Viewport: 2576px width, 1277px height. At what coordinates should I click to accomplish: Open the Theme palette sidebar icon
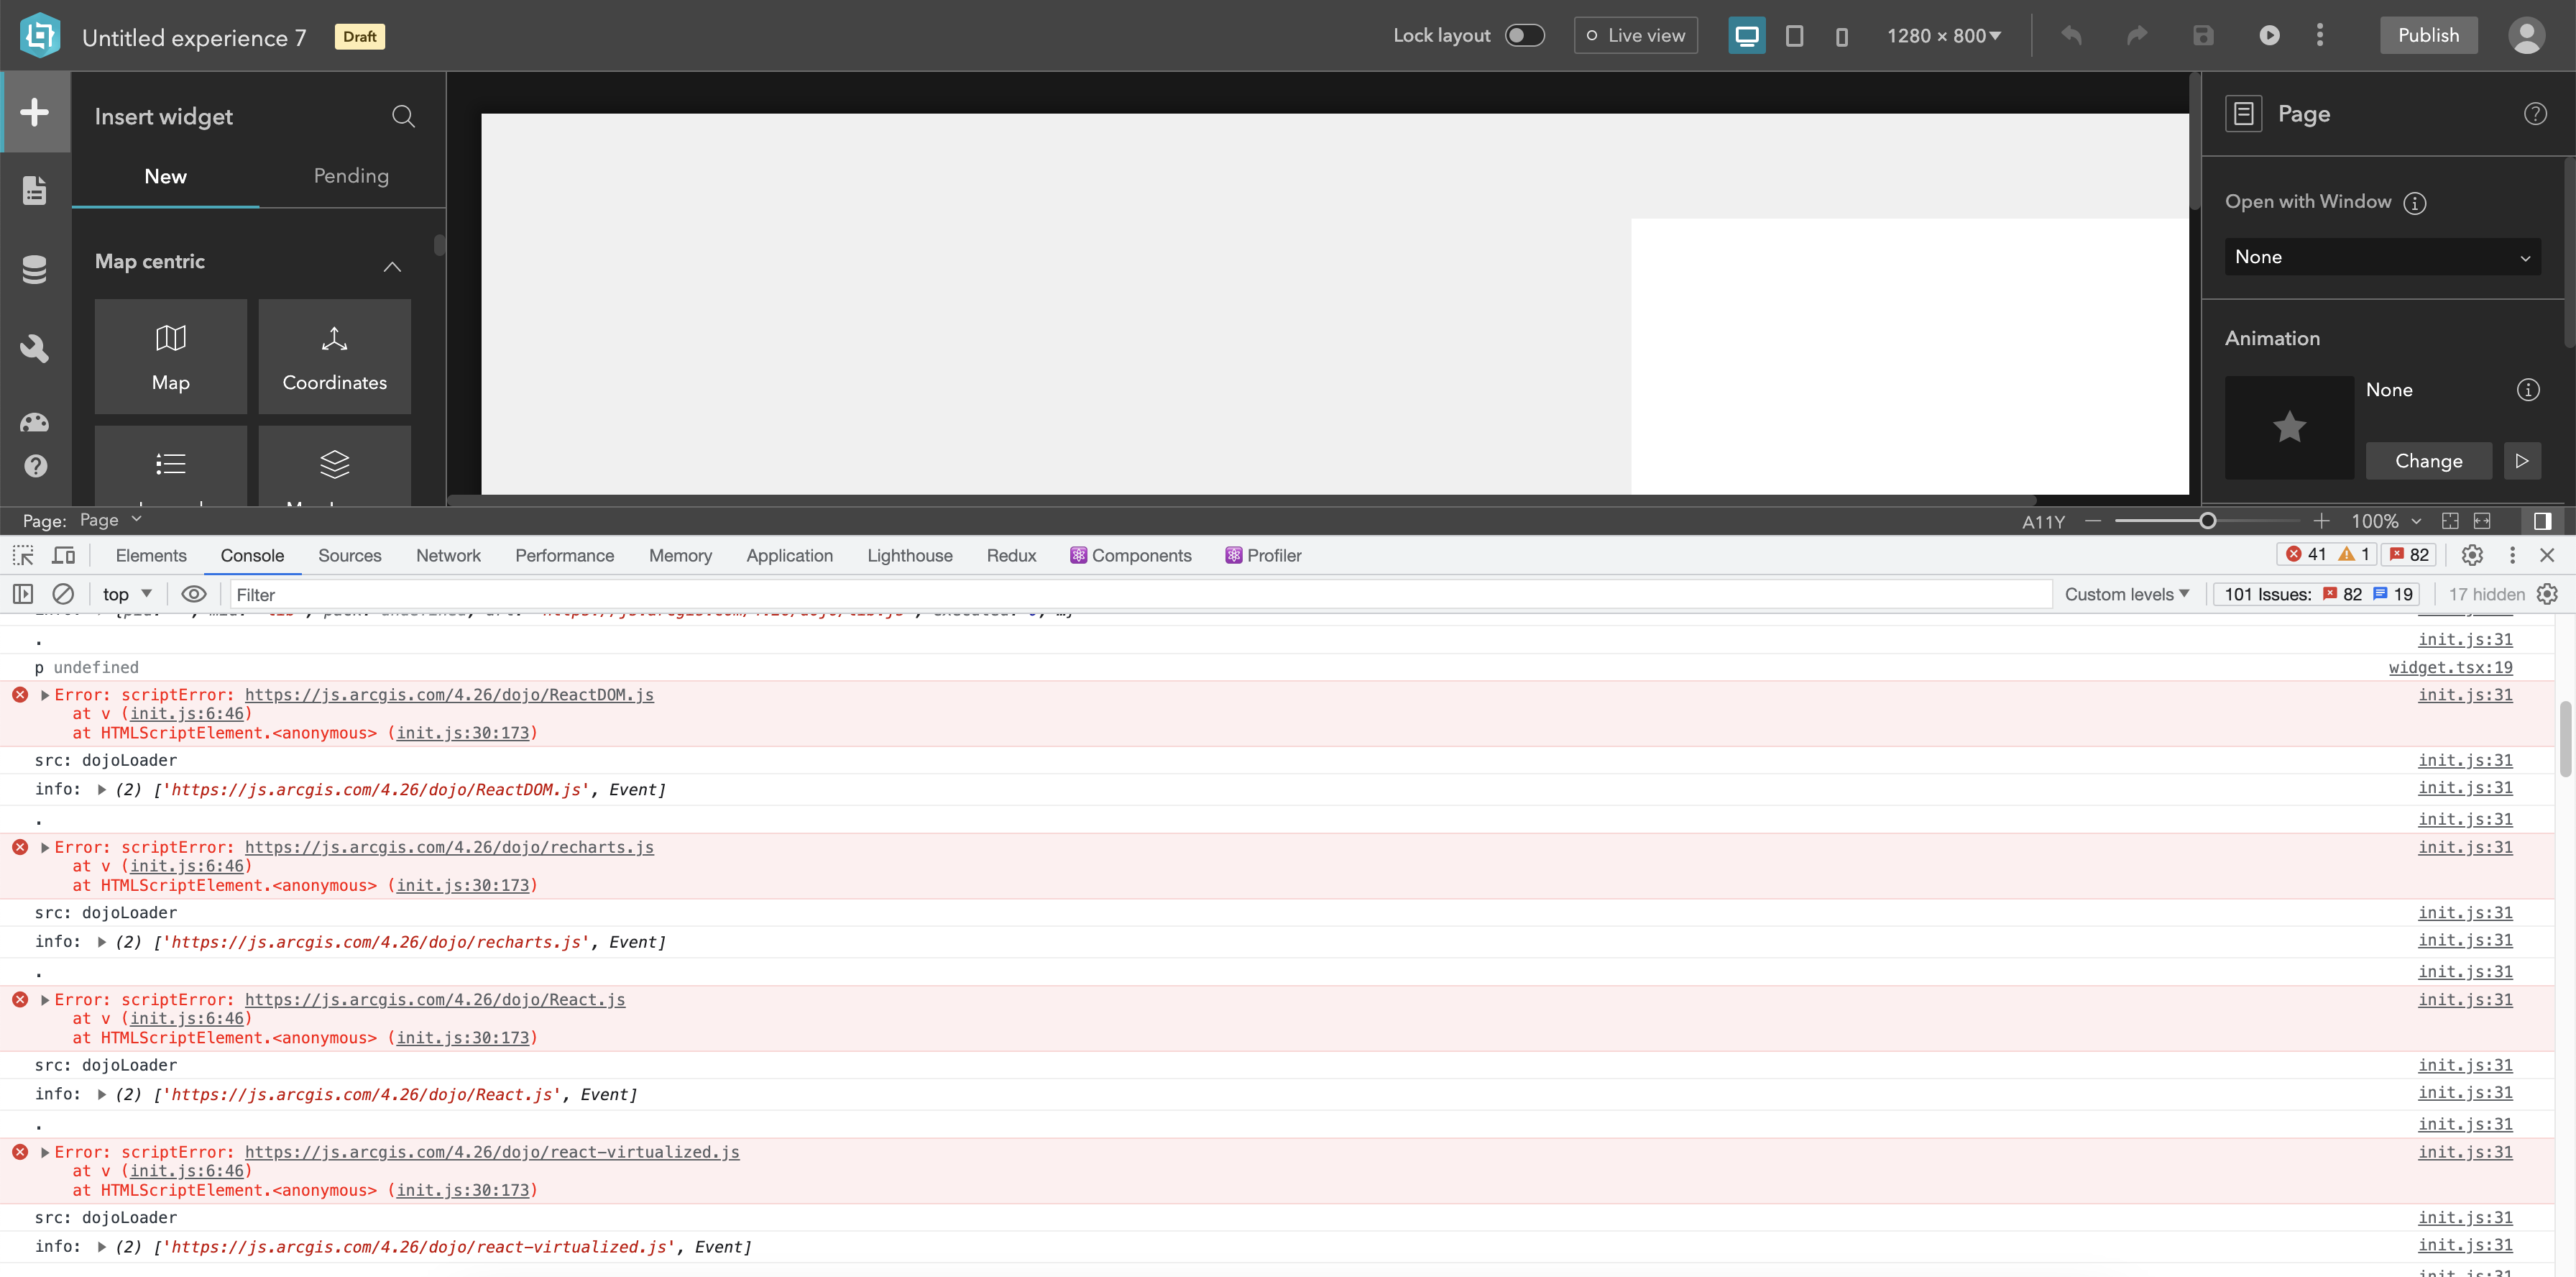pos(35,423)
